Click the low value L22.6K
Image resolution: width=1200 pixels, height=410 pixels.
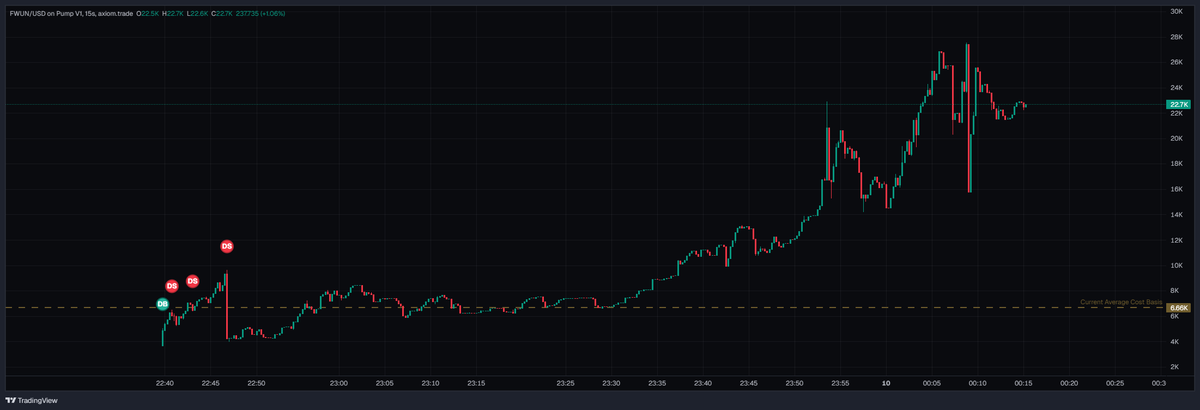197,14
